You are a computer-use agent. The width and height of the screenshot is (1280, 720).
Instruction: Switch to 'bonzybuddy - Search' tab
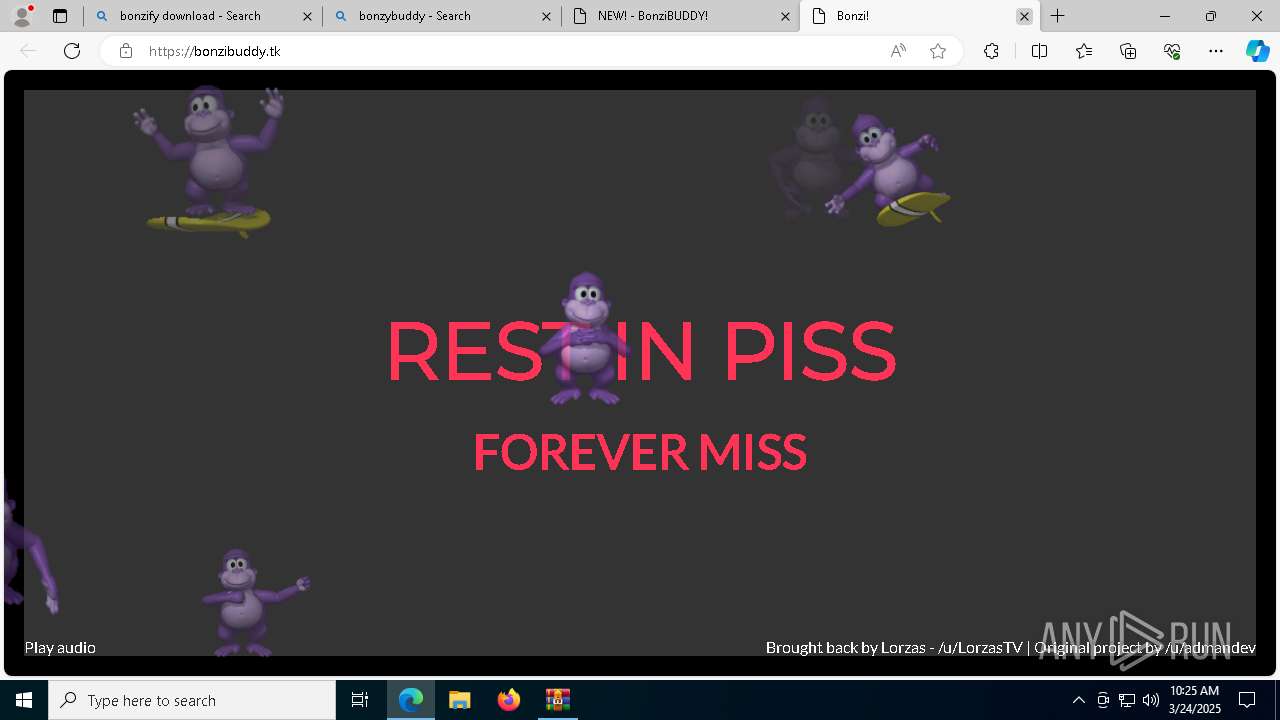click(441, 16)
